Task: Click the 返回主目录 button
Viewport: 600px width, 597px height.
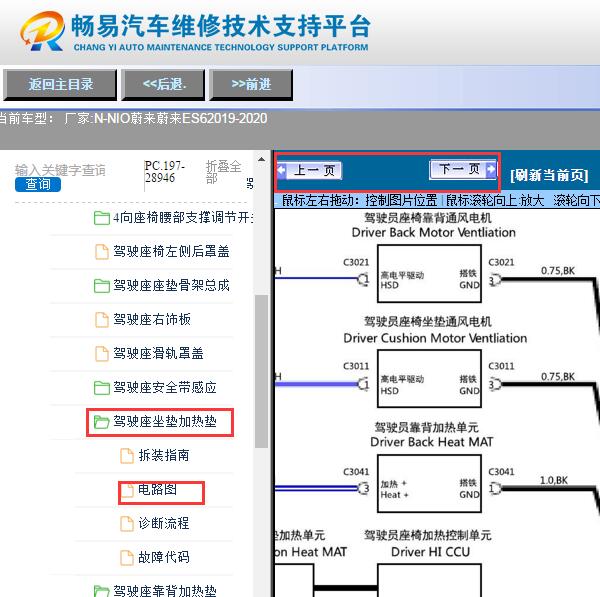Action: pos(60,85)
